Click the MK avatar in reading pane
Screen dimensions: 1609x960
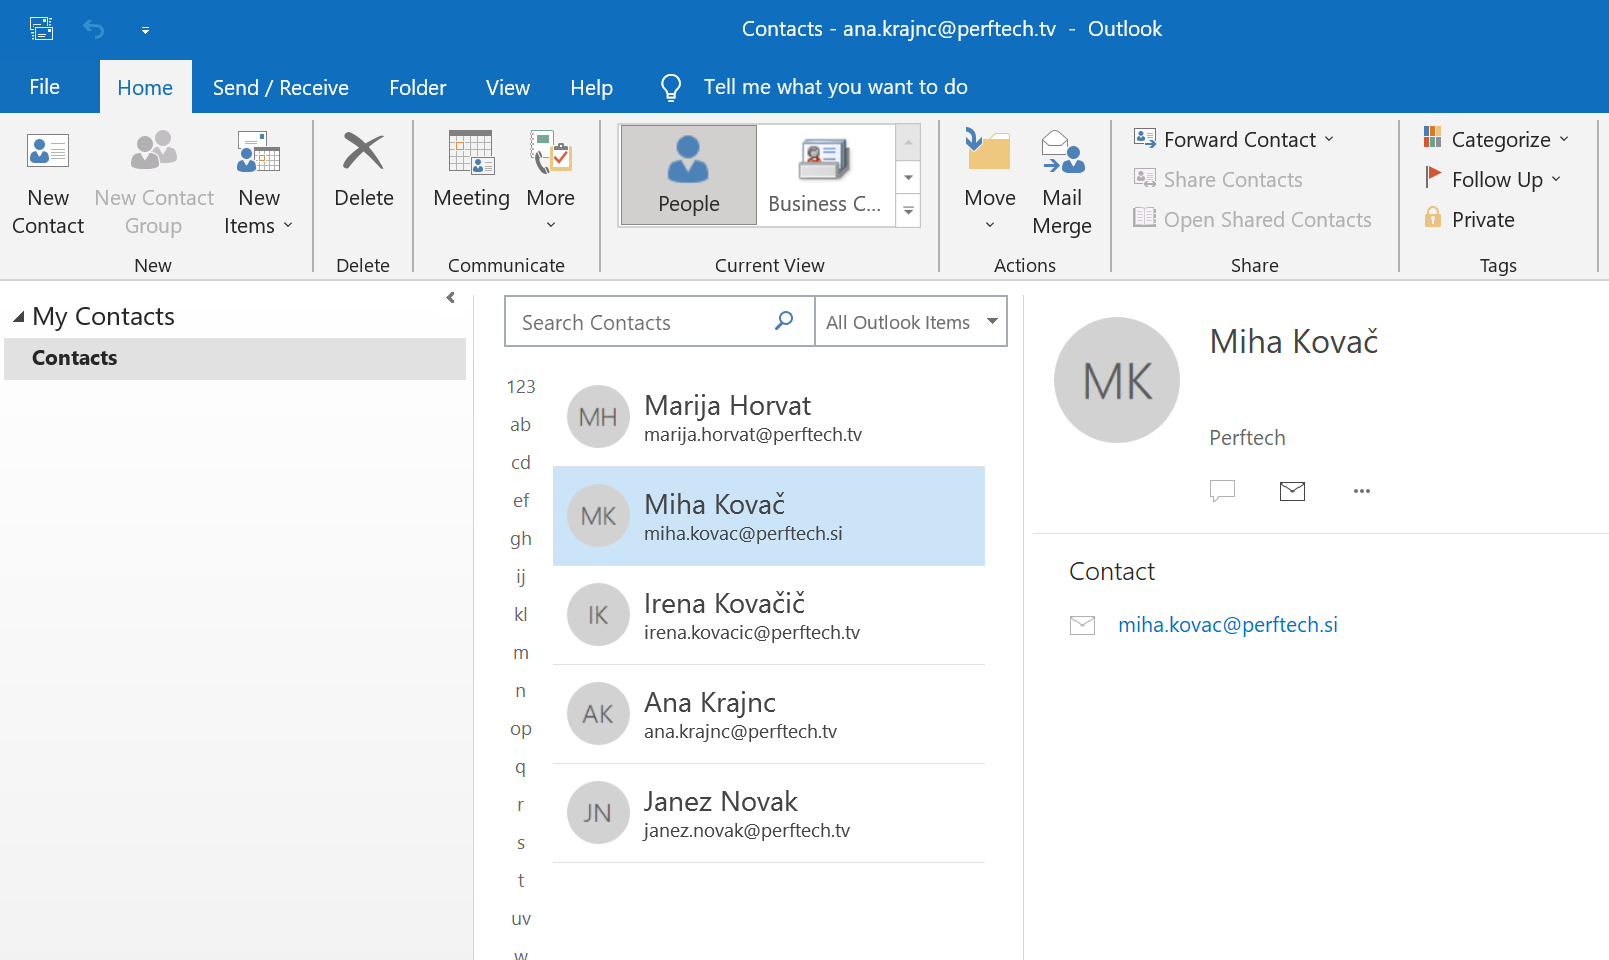pyautogui.click(x=1117, y=380)
